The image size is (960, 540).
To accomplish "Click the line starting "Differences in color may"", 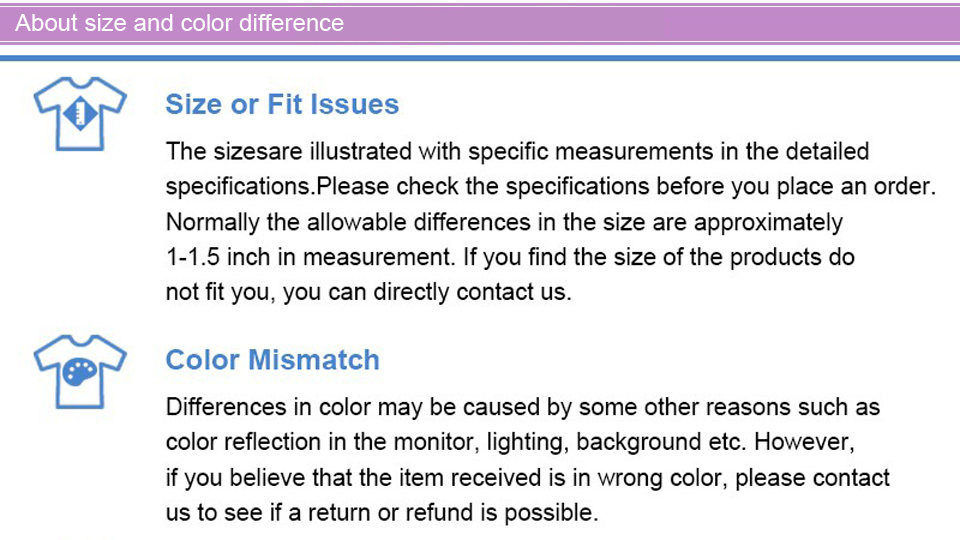I will point(522,408).
